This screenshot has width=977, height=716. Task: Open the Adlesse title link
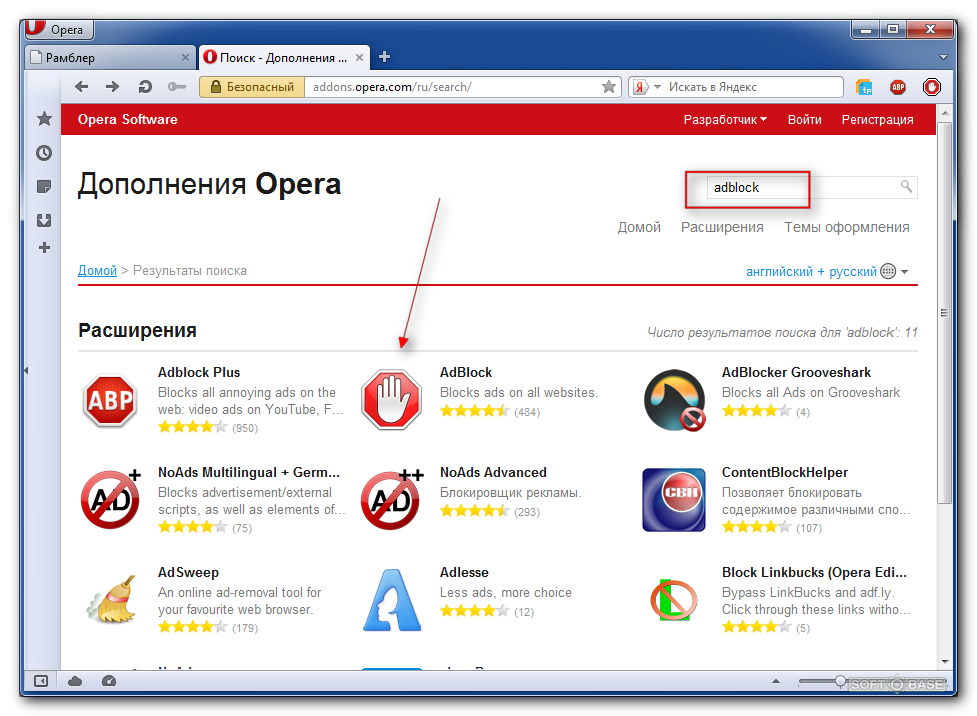coord(464,572)
